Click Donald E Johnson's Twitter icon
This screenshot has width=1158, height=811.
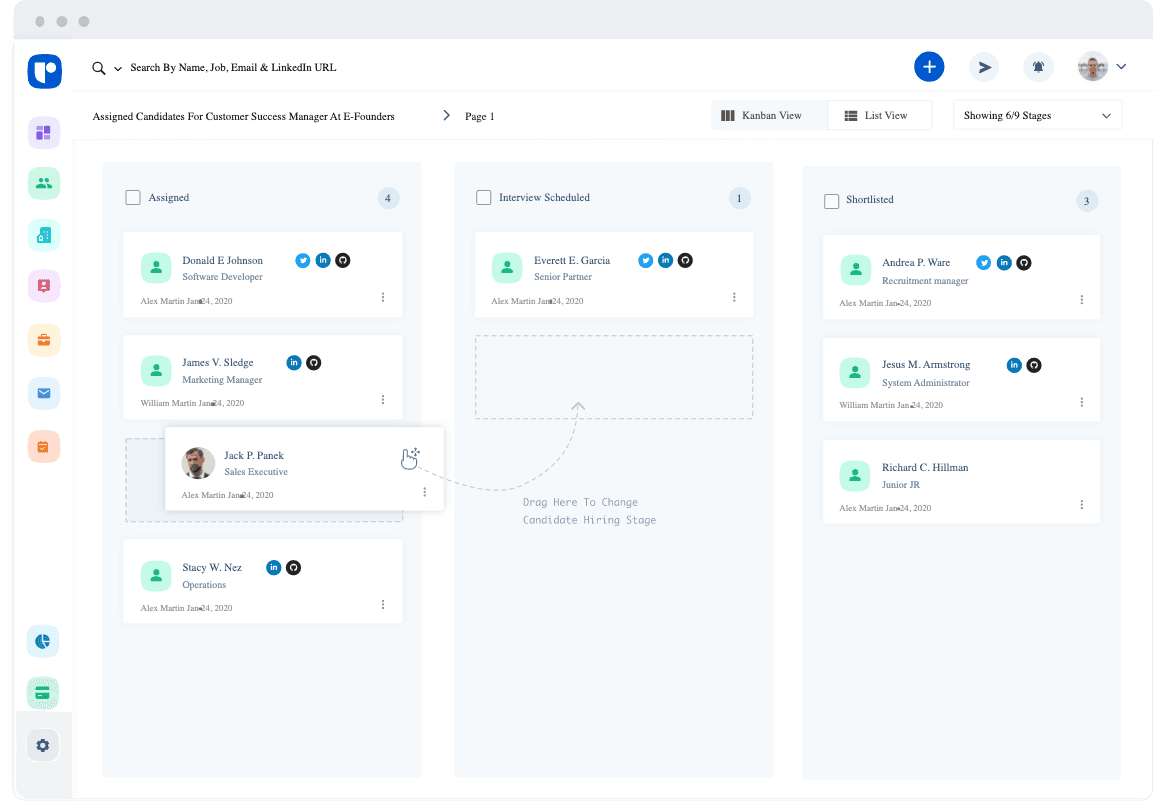pos(303,260)
